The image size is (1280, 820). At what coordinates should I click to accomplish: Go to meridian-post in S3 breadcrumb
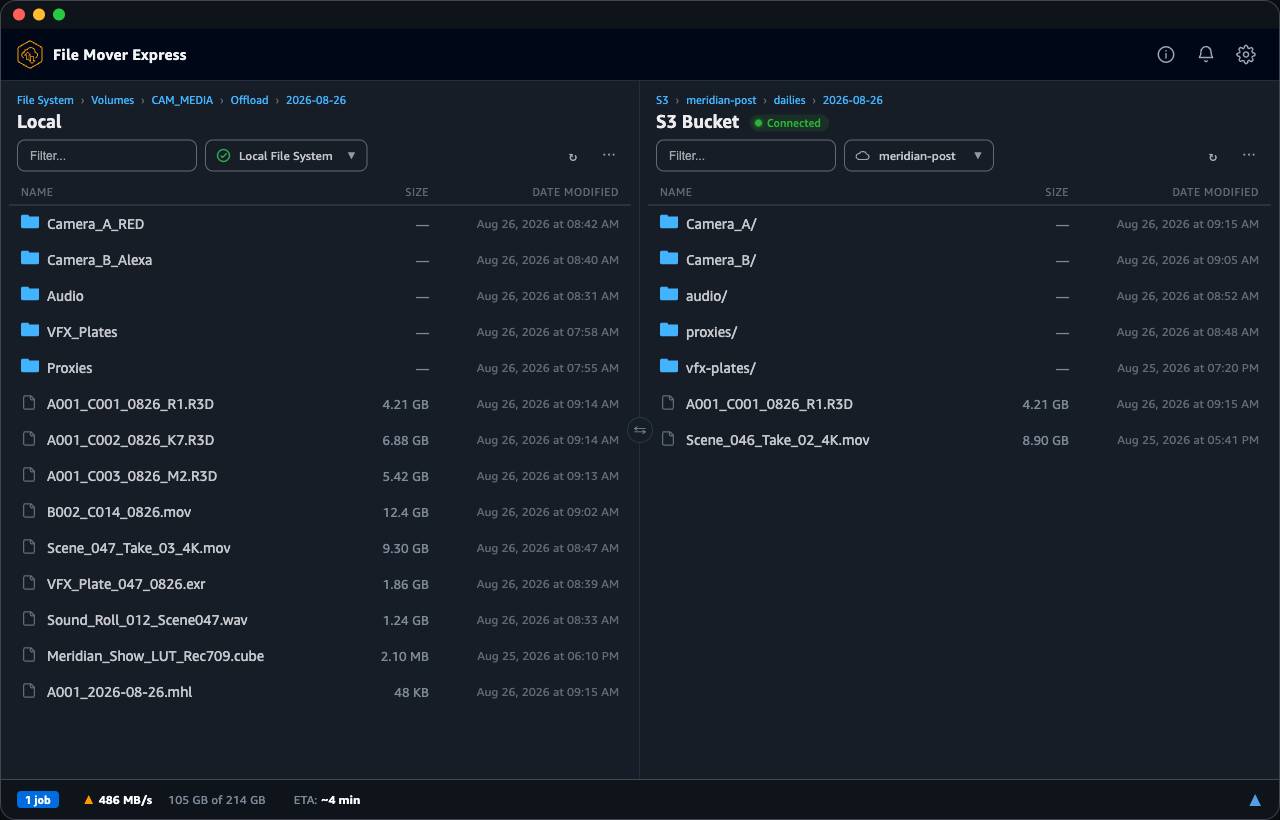point(721,100)
